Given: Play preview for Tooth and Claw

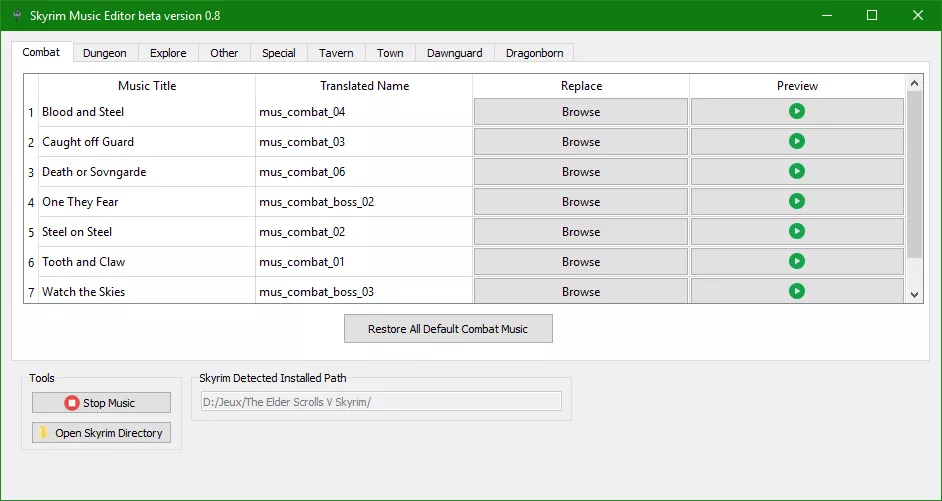Looking at the screenshot, I should click(797, 262).
